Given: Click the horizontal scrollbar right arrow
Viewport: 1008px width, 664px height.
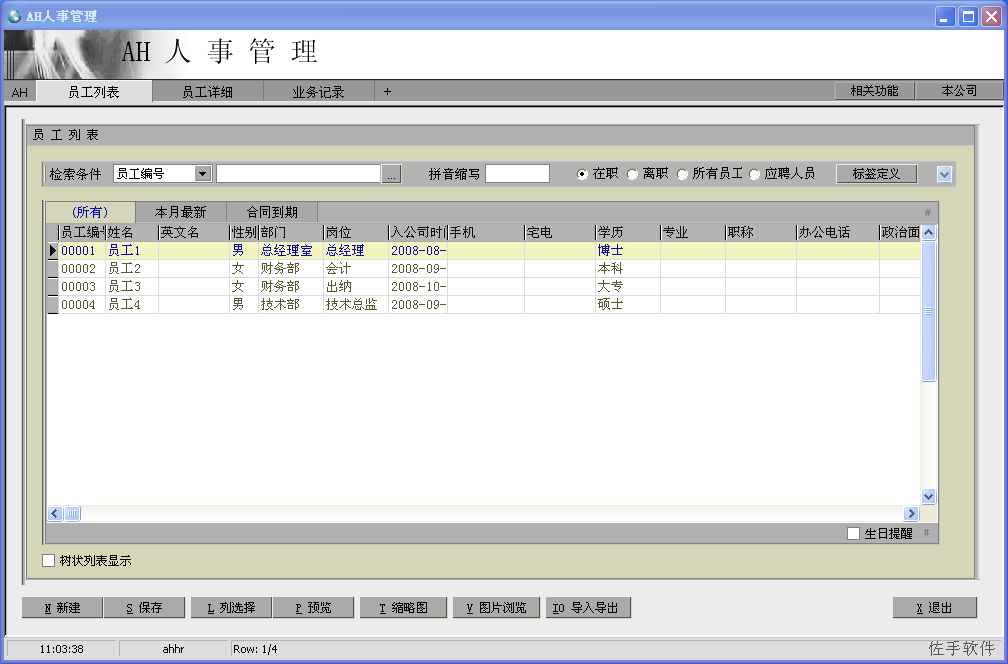Looking at the screenshot, I should tap(911, 513).
